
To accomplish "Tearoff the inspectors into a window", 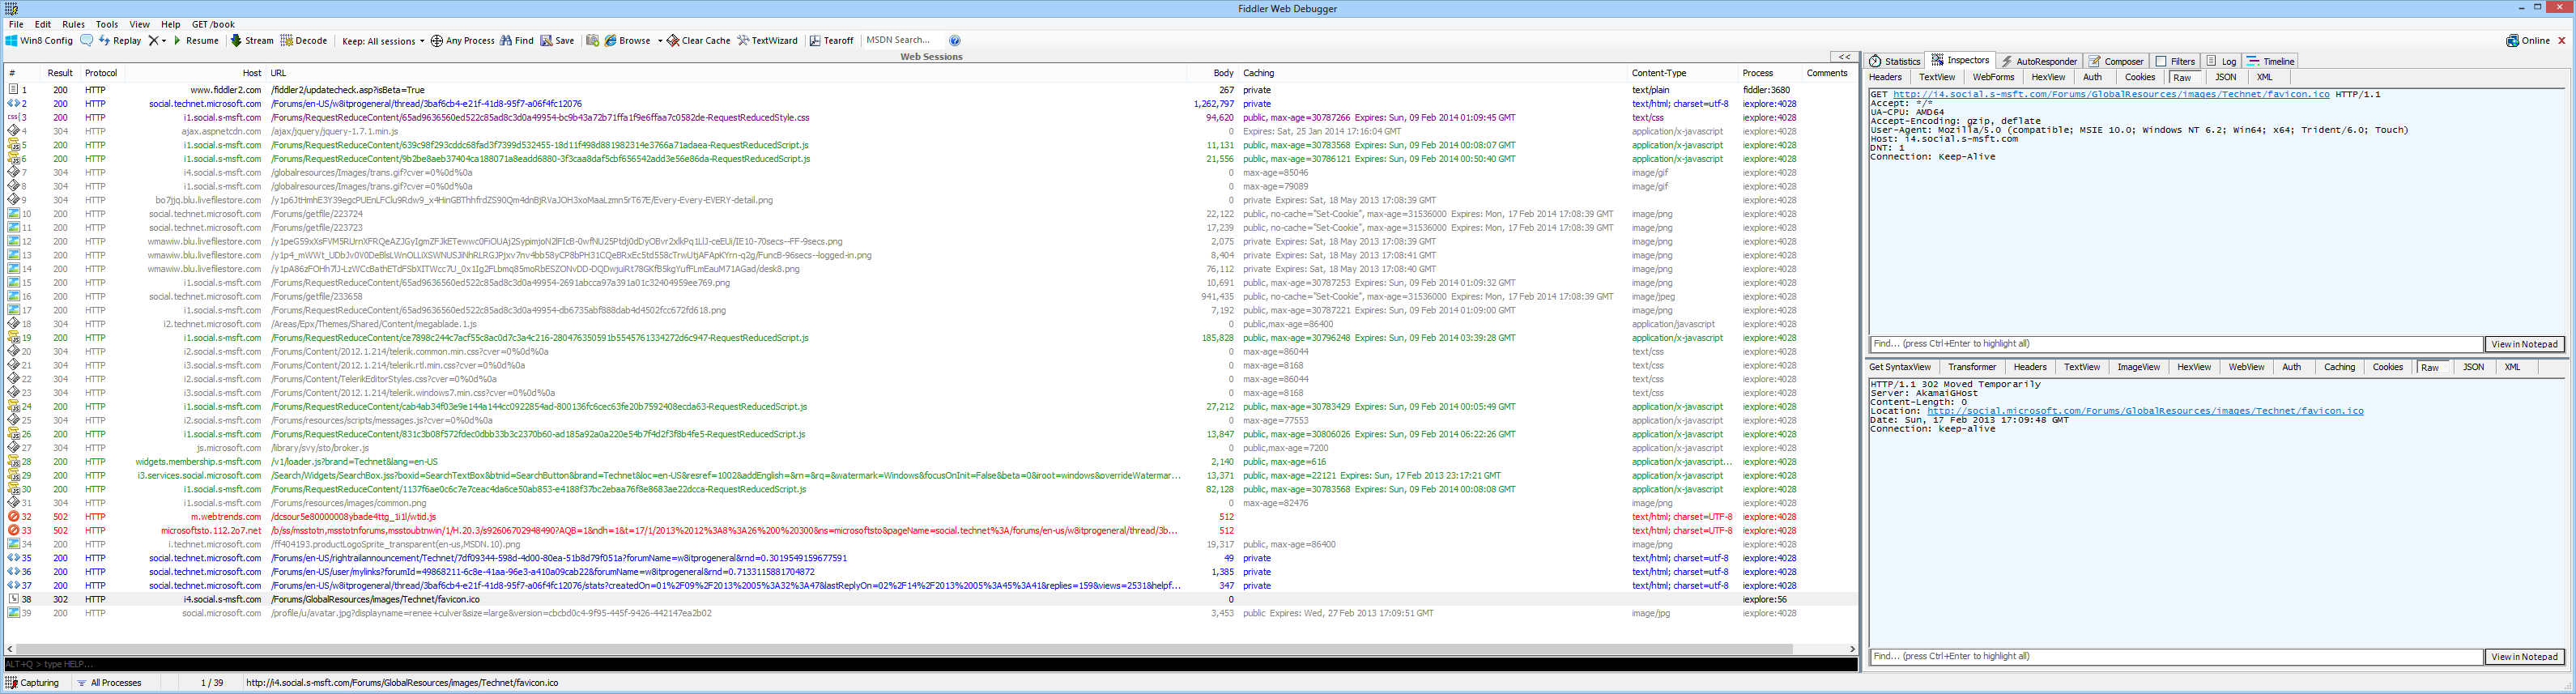I will point(831,41).
